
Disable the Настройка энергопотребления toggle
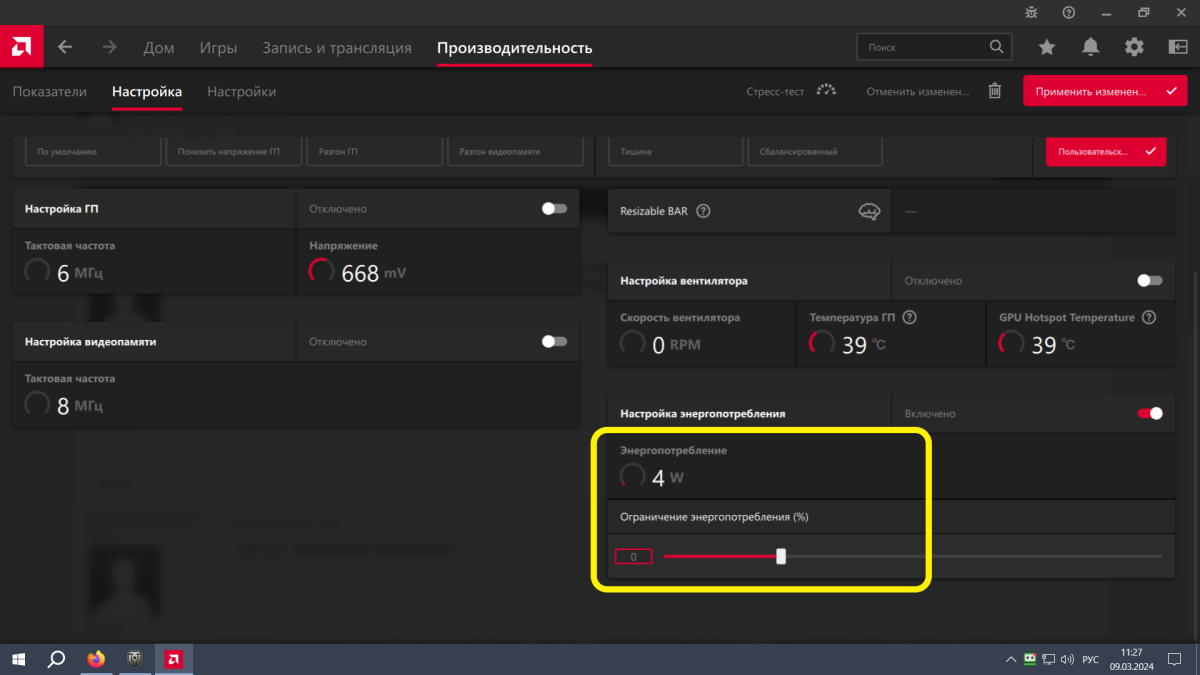1150,413
